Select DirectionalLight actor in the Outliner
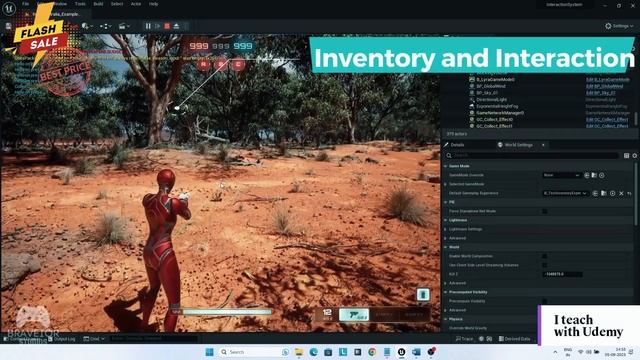Image resolution: width=640 pixels, height=360 pixels. [491, 100]
